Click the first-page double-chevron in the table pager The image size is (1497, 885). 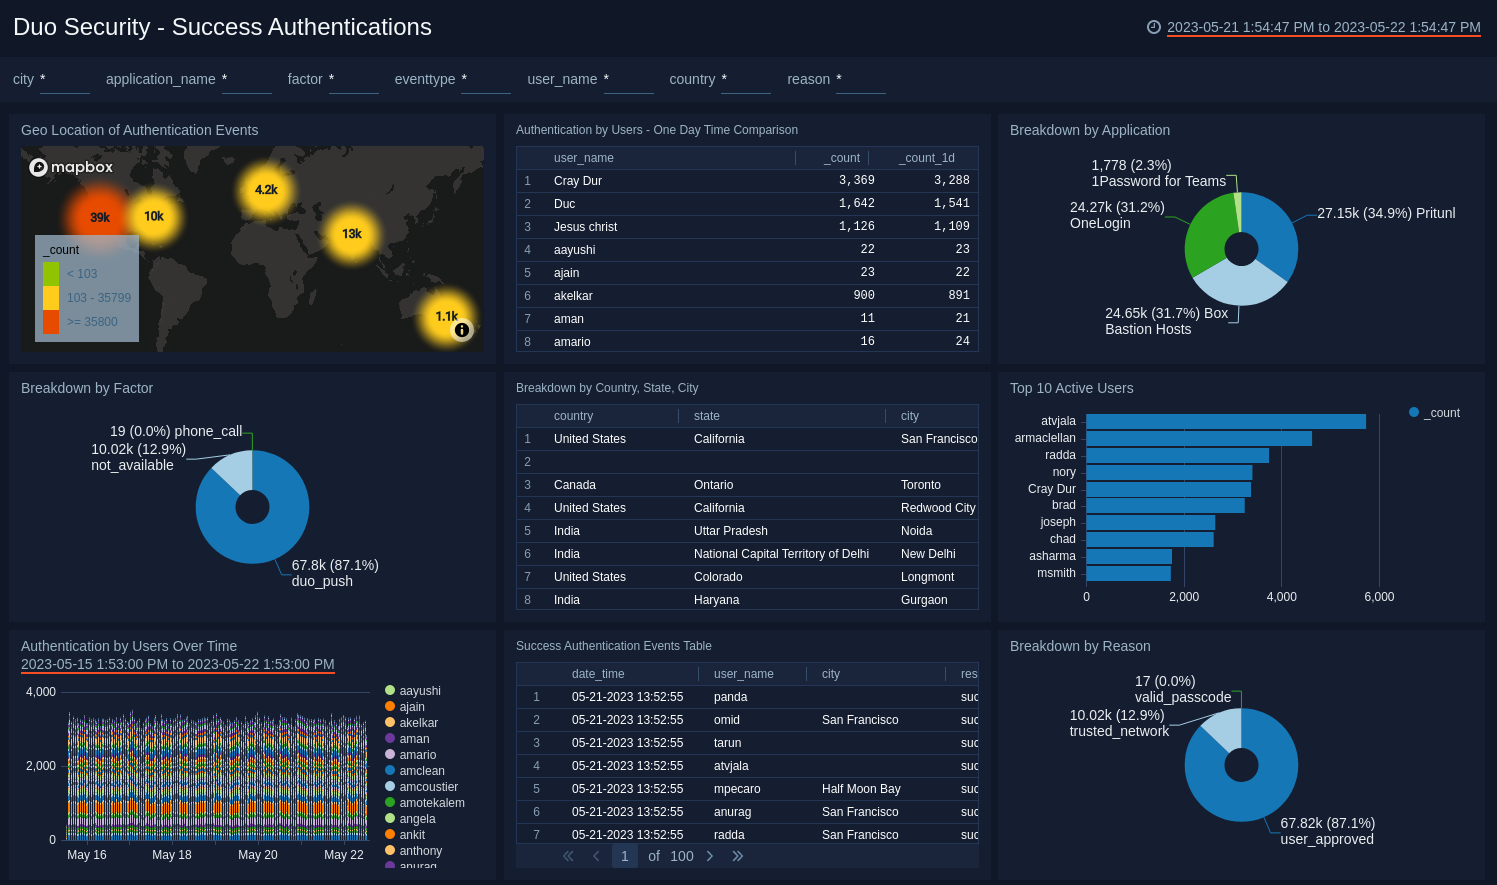tap(567, 856)
